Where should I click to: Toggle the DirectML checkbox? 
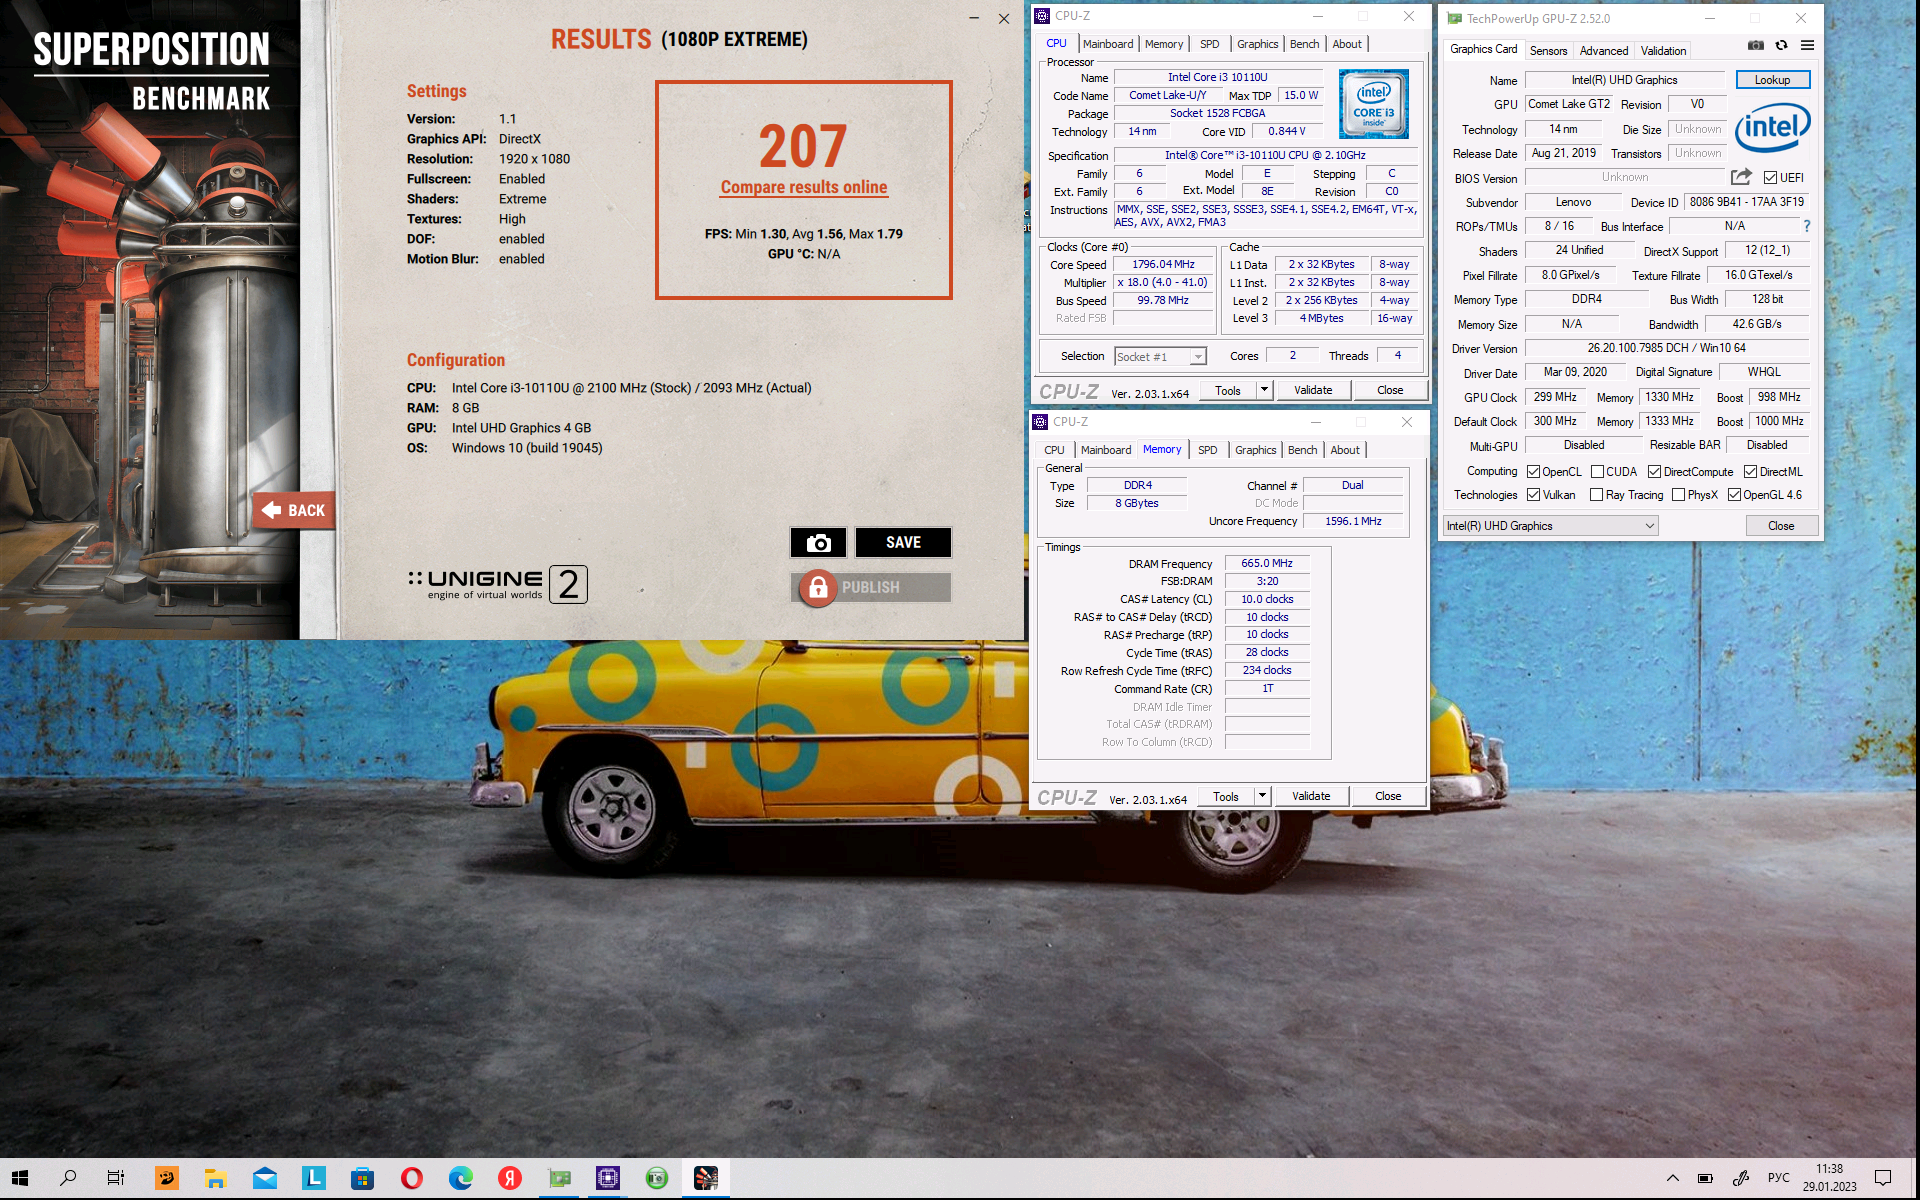coord(1750,472)
